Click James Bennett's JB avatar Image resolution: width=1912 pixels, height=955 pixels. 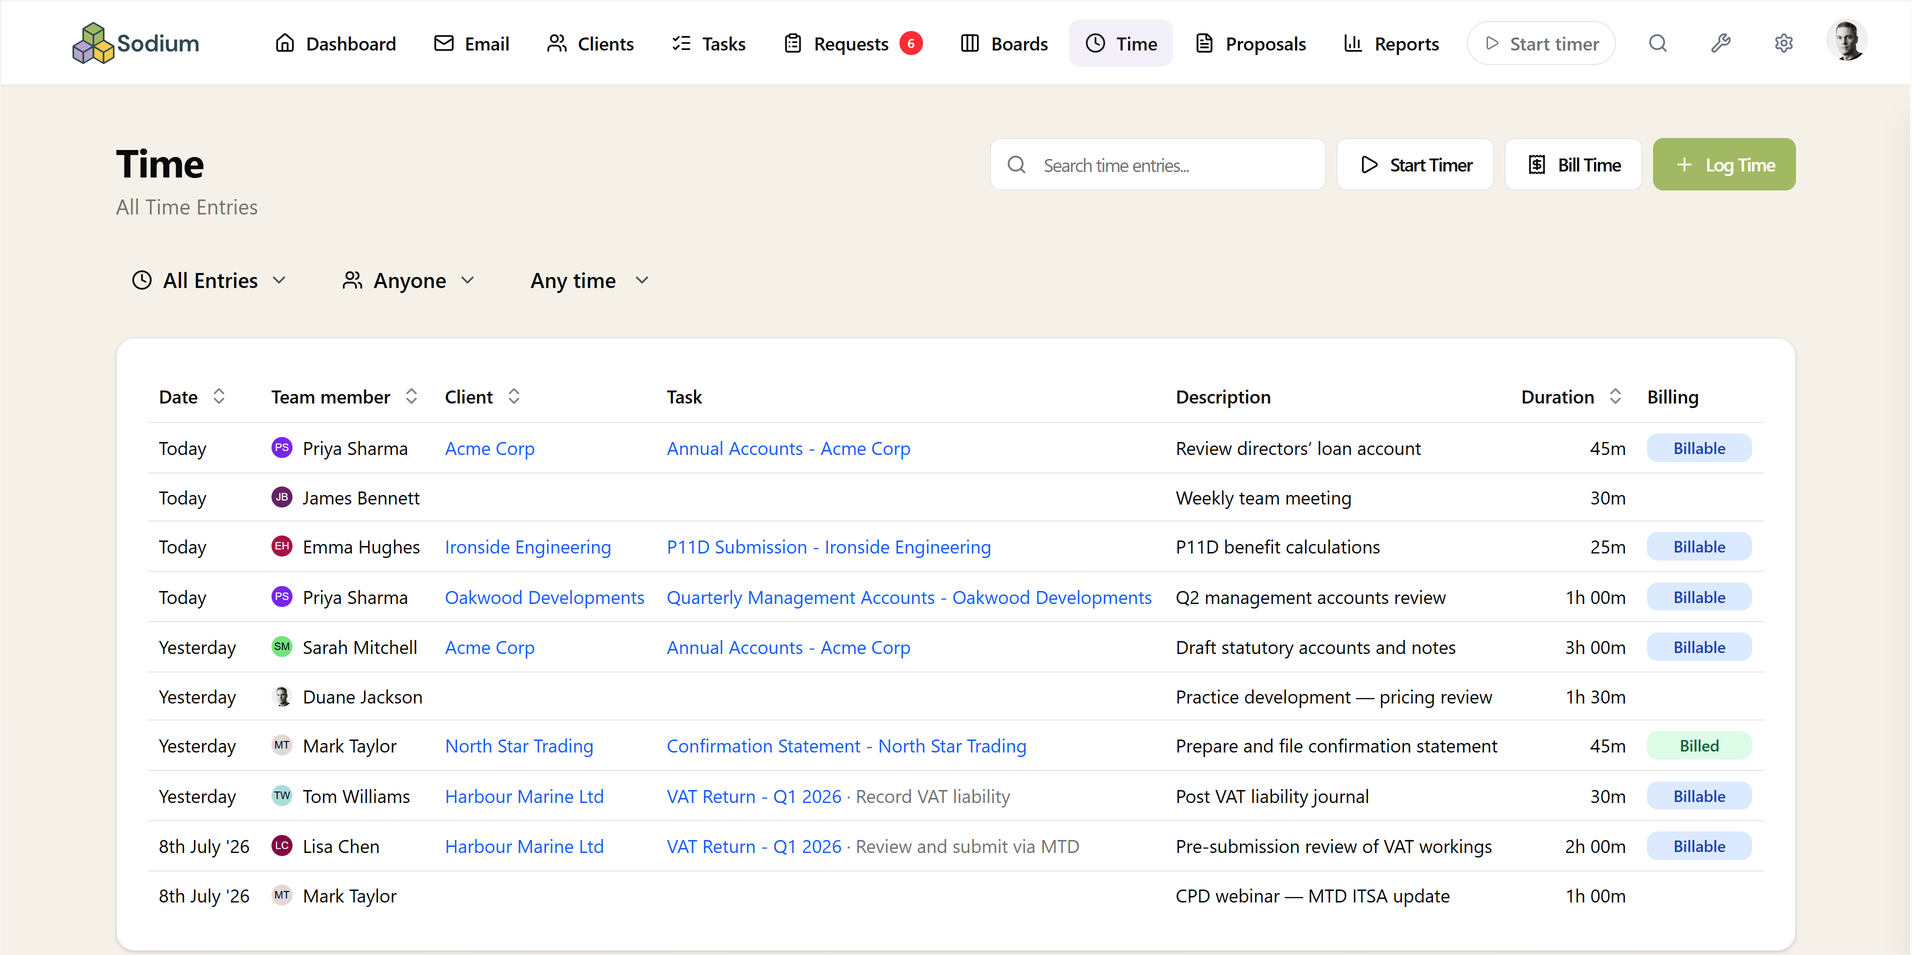point(282,497)
